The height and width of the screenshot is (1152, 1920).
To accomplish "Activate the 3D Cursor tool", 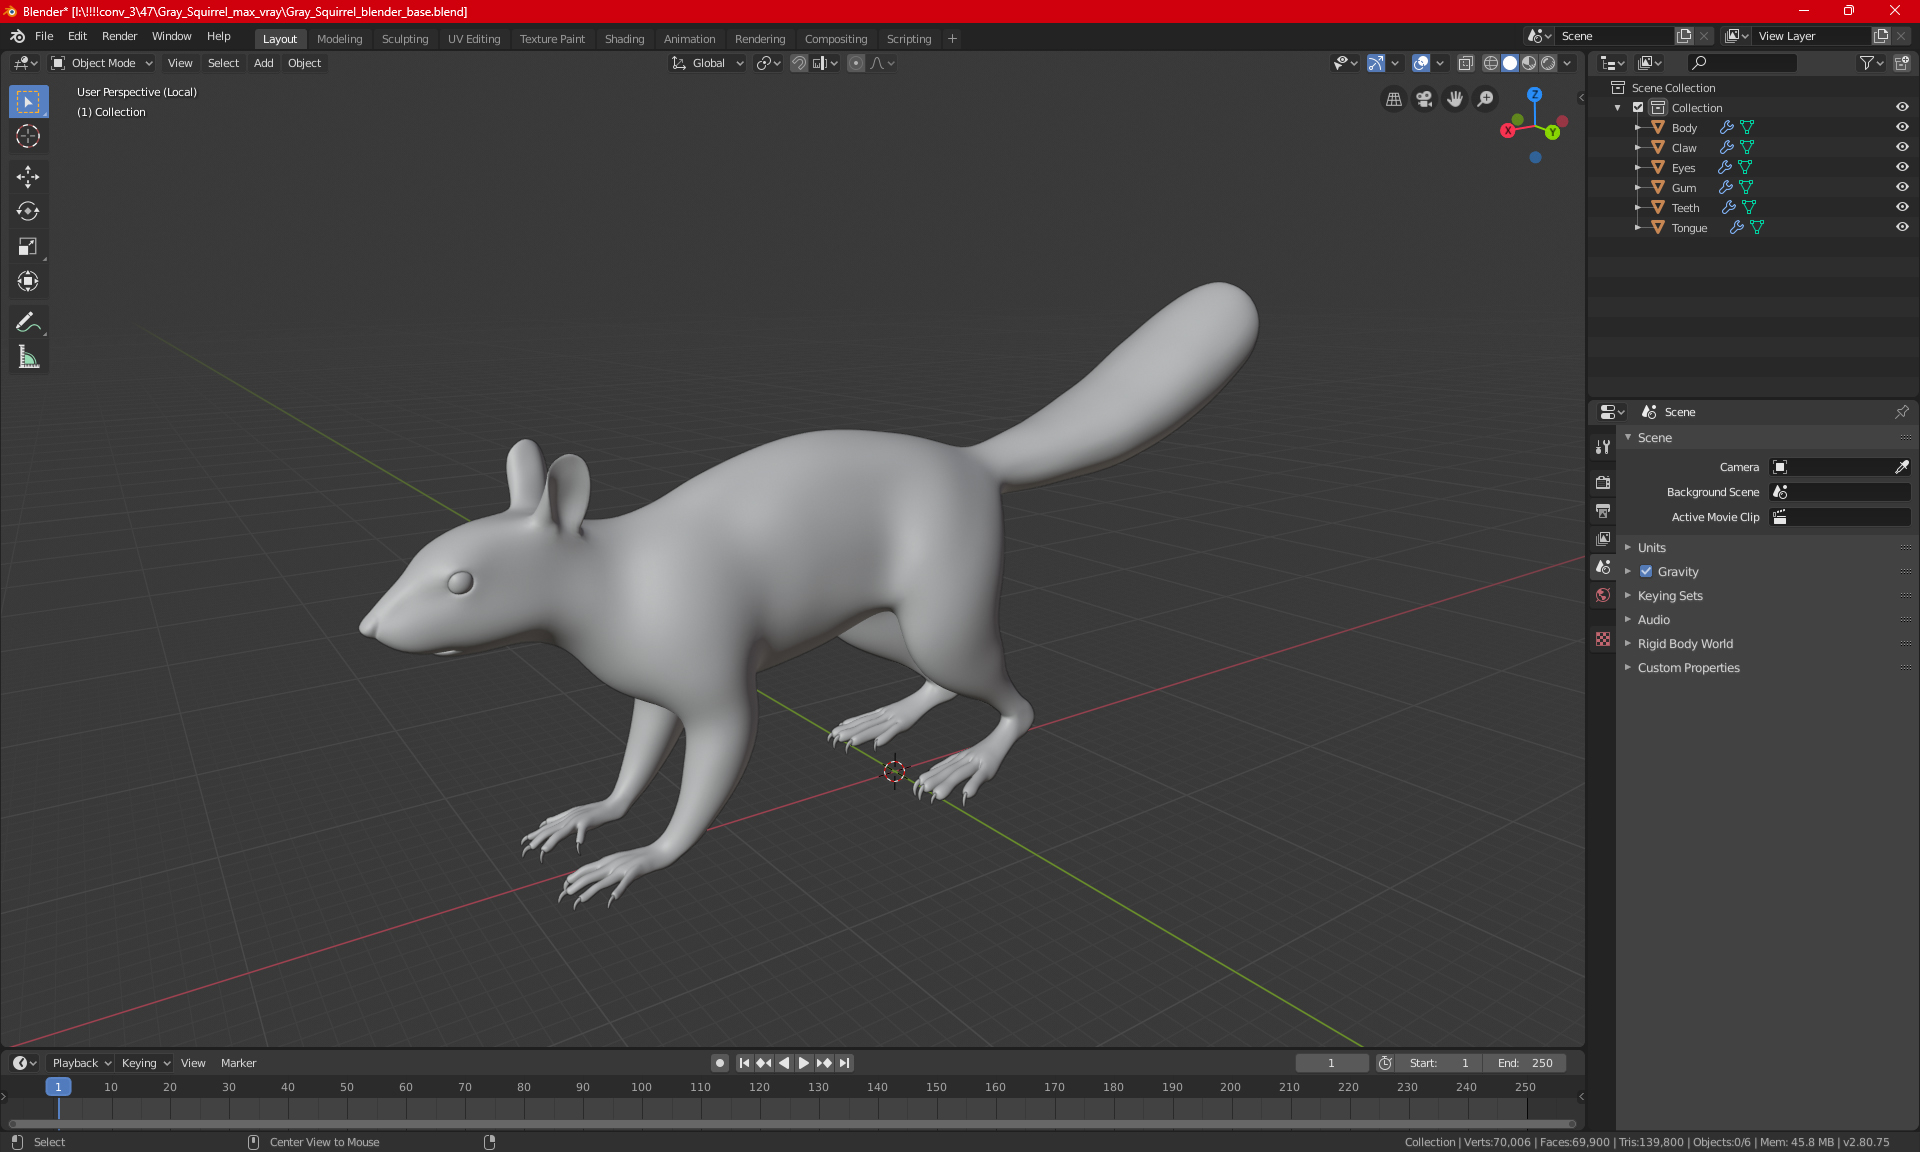I will tap(28, 137).
